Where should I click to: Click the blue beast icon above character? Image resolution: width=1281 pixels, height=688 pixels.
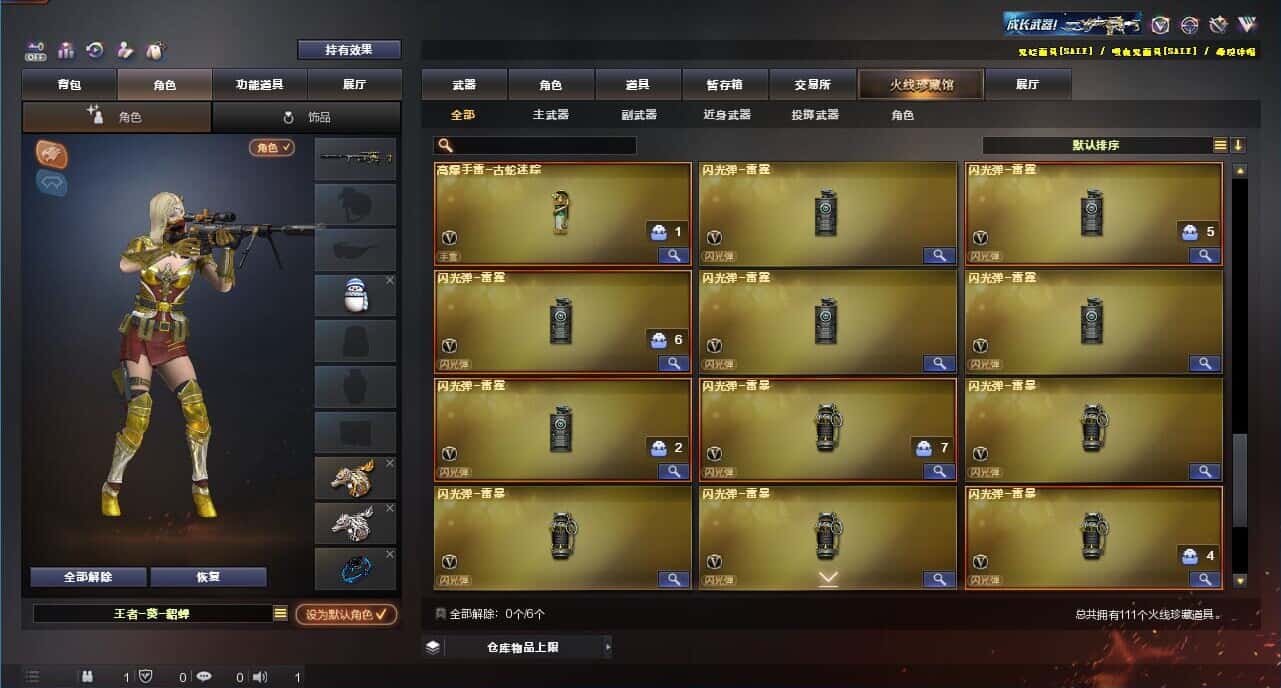52,182
